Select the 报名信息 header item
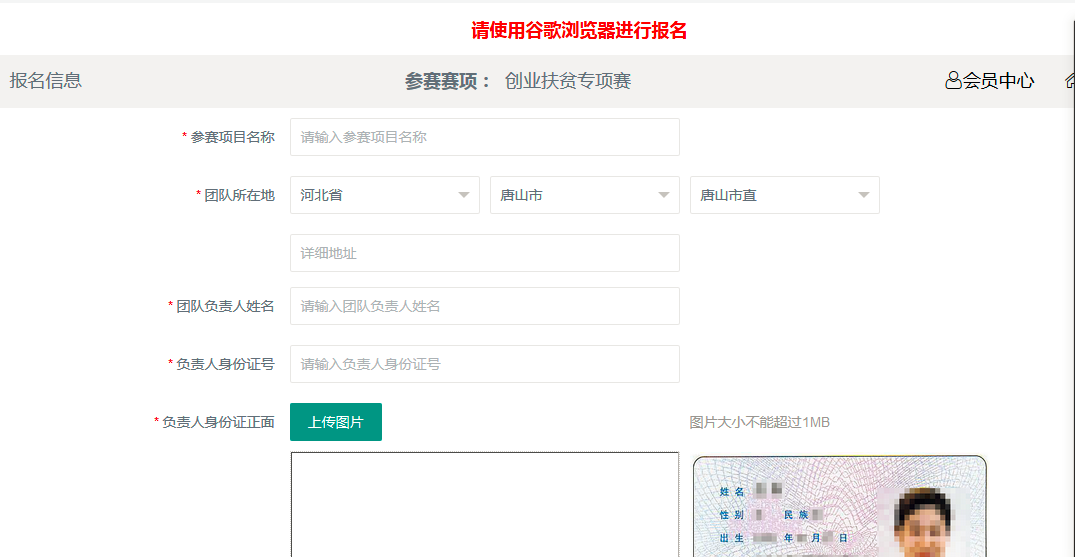Screen dimensions: 1075x557 (x=46, y=81)
